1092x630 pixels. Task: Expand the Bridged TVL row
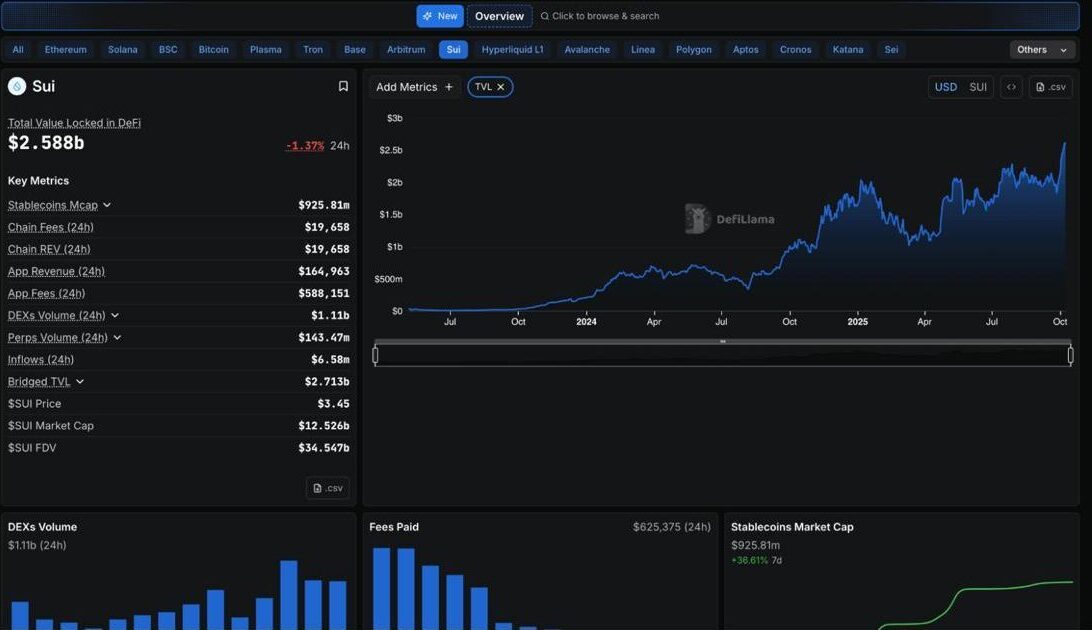coord(80,381)
